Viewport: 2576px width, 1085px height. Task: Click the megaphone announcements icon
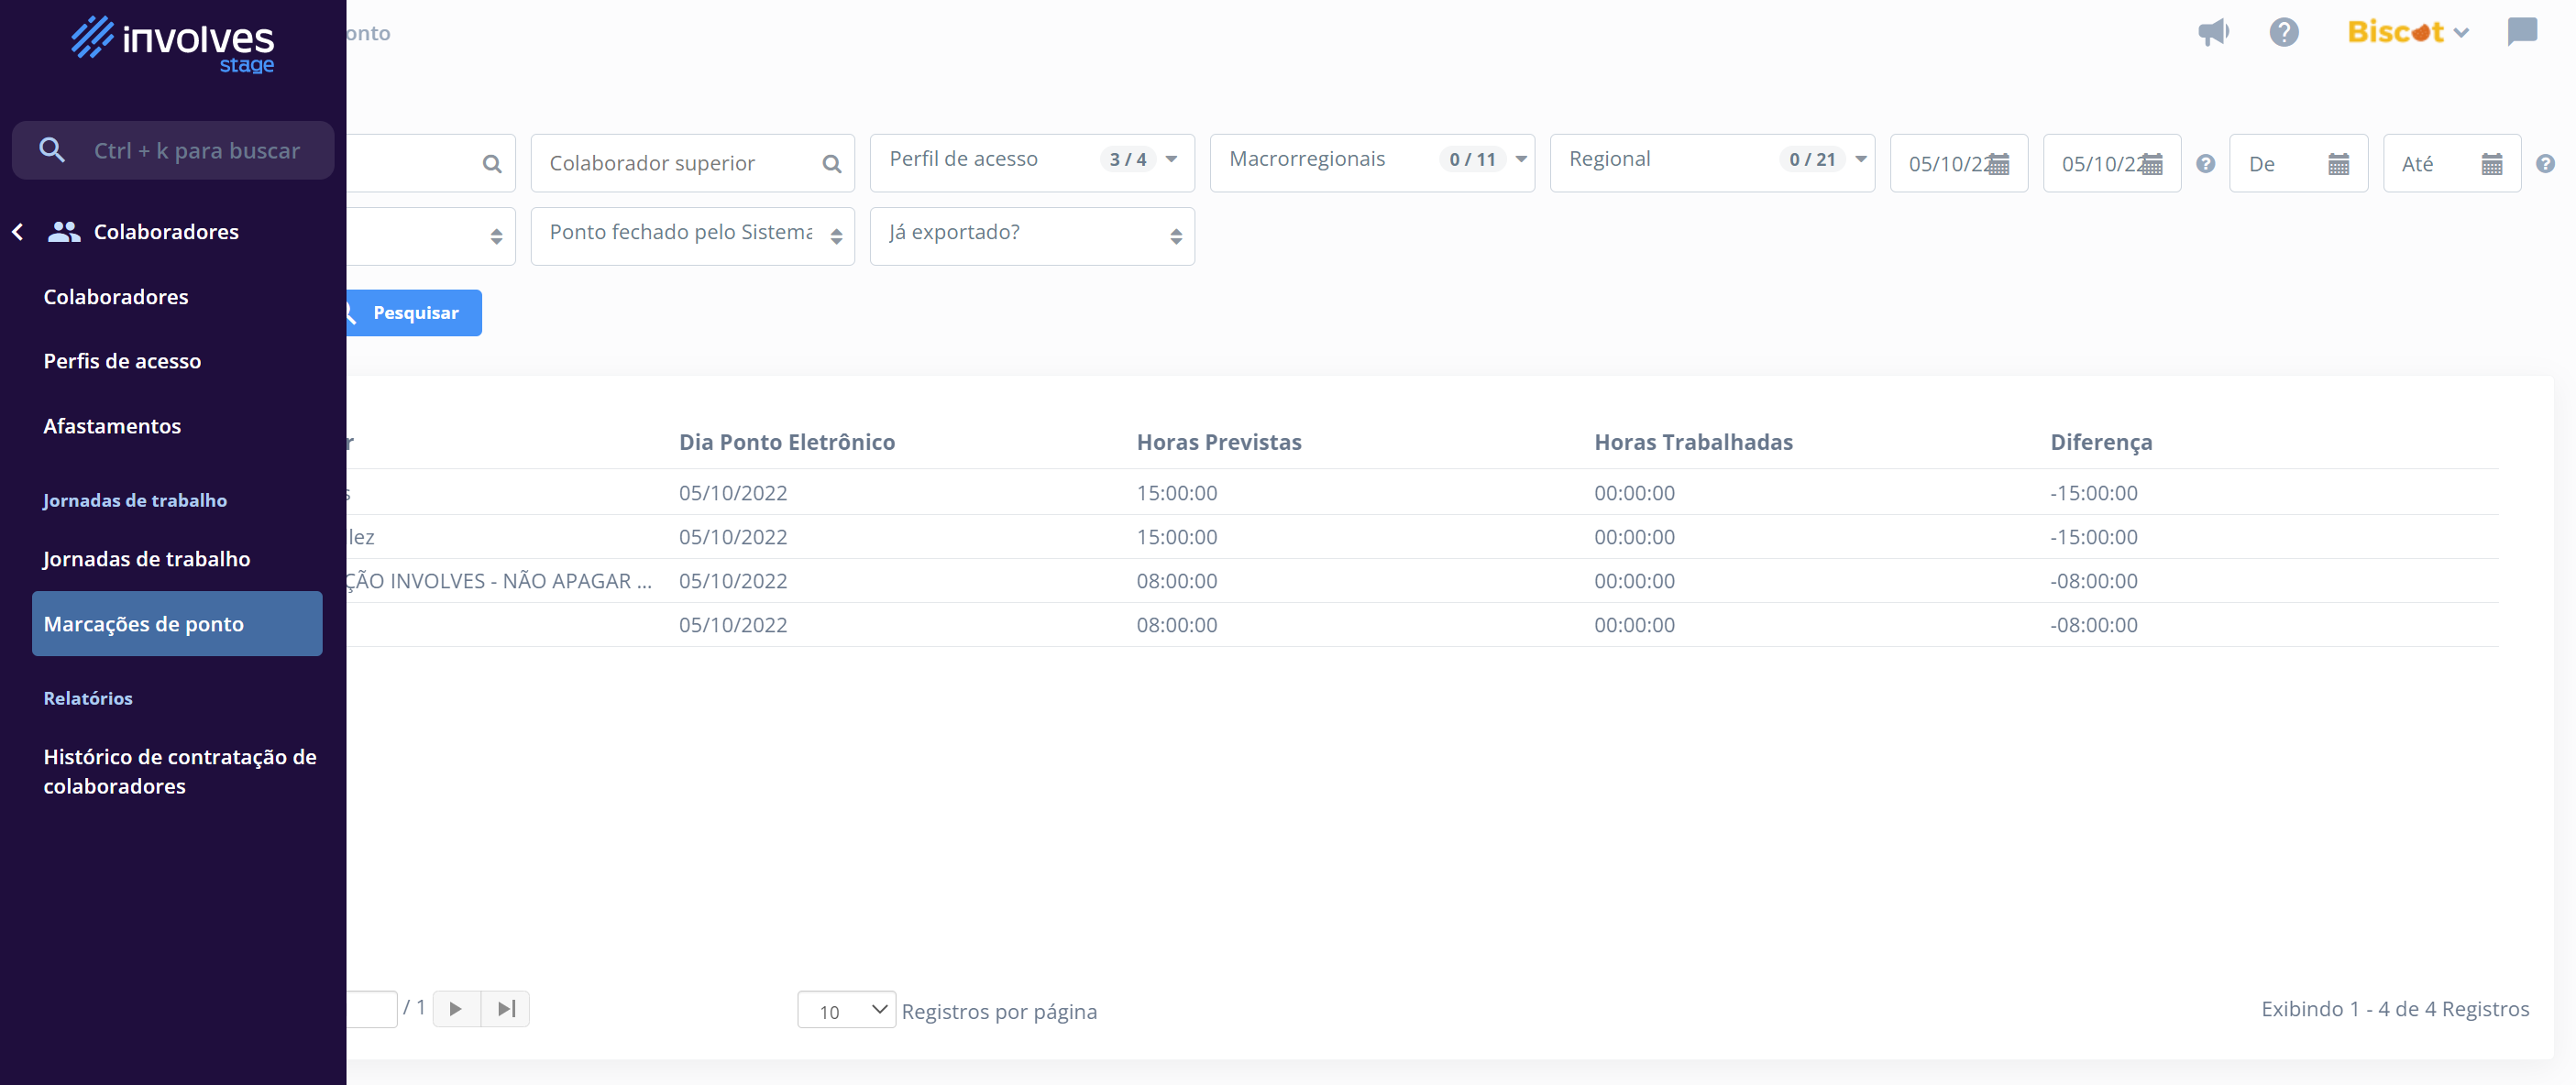(2213, 32)
